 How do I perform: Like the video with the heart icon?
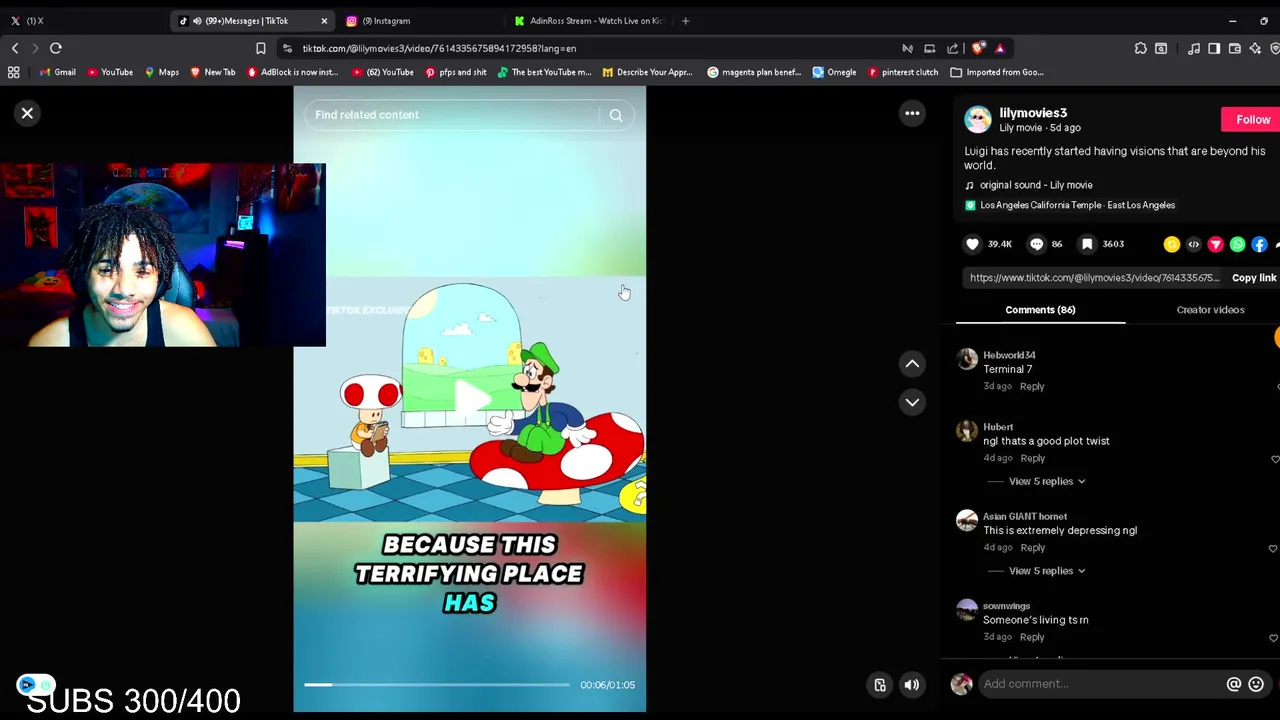972,244
